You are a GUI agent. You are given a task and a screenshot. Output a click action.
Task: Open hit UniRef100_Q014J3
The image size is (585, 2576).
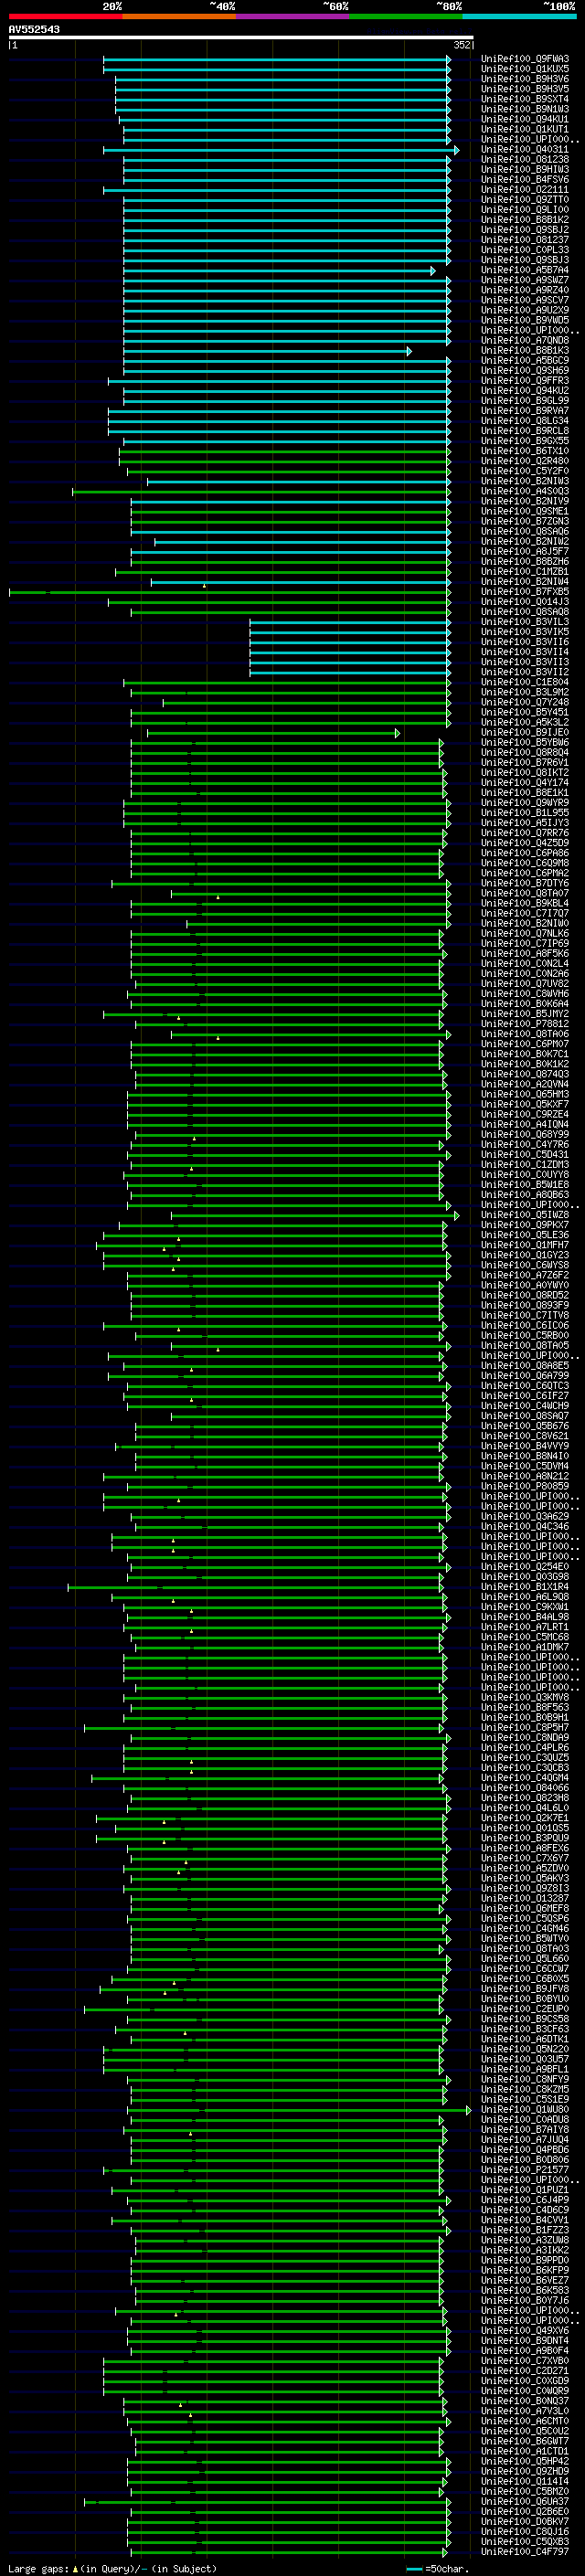[x=525, y=602]
